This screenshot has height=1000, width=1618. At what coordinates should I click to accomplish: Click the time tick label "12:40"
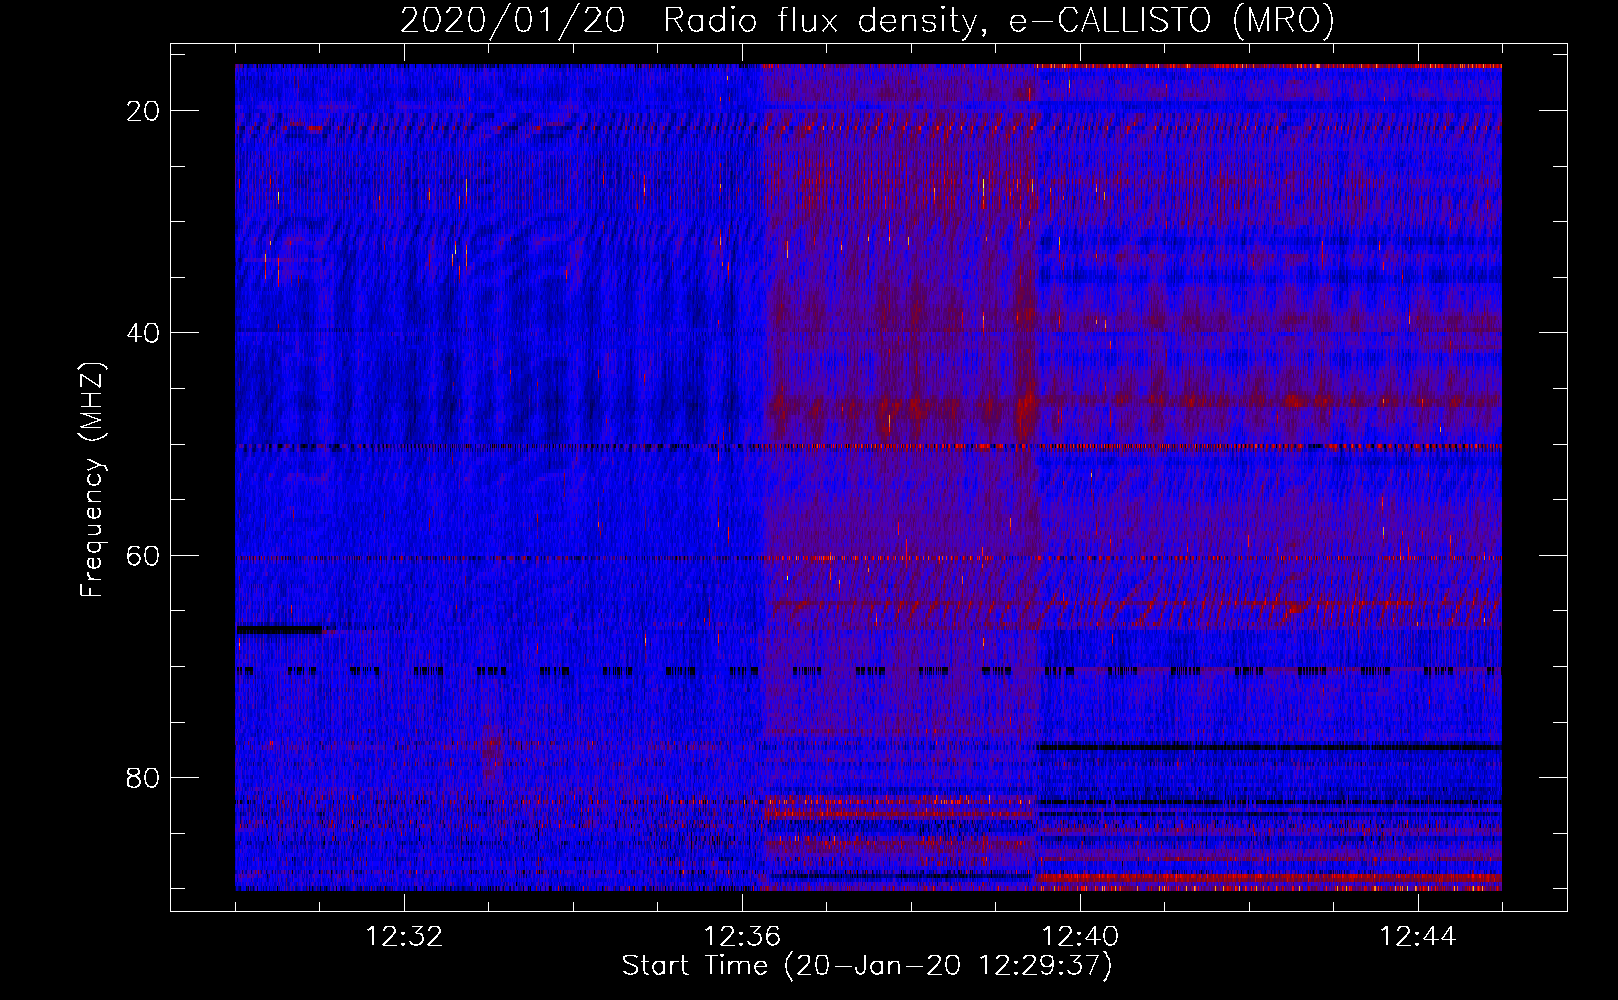(x=1080, y=937)
